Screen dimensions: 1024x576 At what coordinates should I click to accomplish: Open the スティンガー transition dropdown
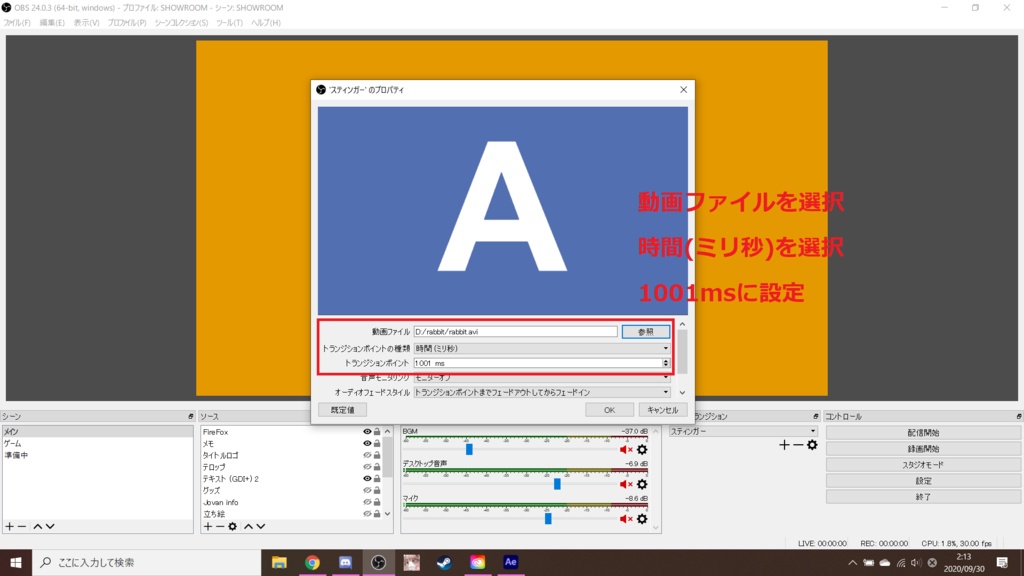[x=813, y=431]
